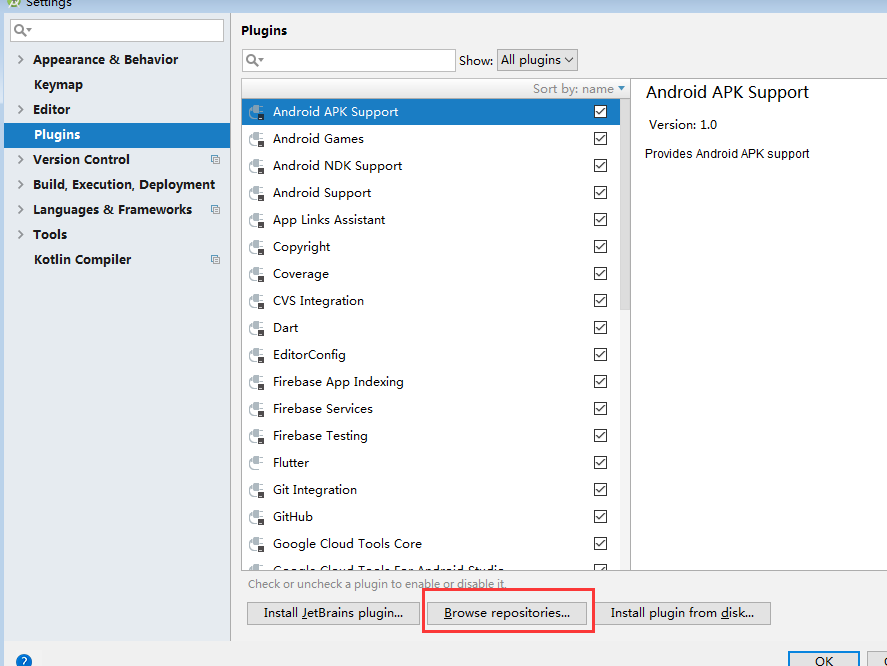The image size is (887, 666).
Task: Toggle the Git Integration checkbox
Action: (x=600, y=489)
